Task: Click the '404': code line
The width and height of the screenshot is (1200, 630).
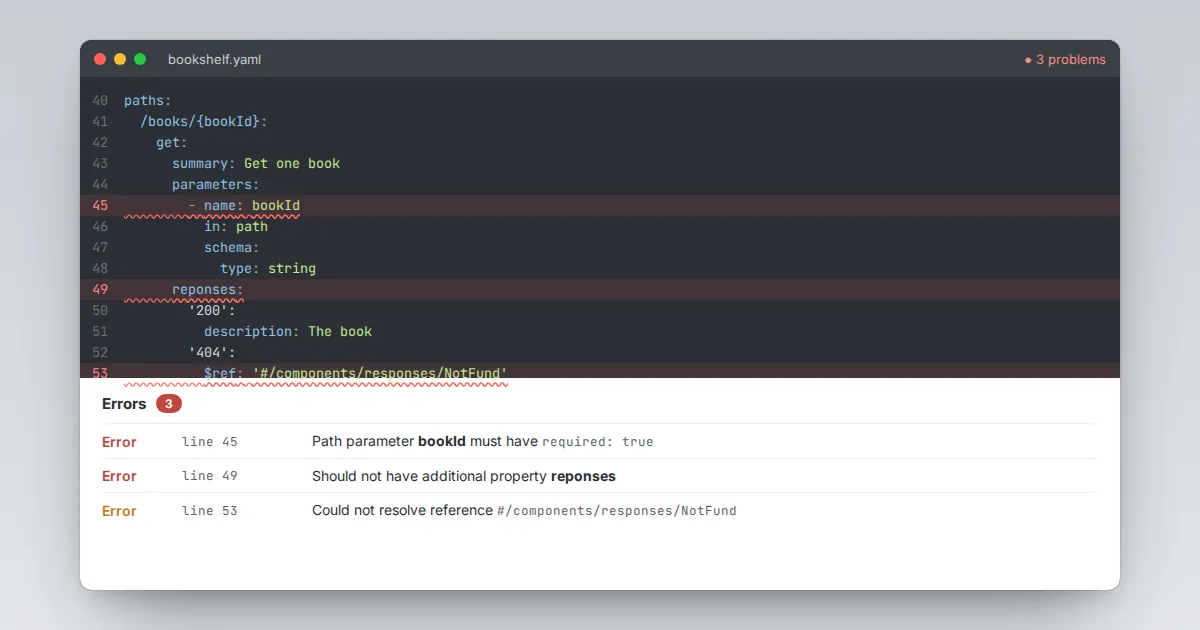Action: (212, 353)
